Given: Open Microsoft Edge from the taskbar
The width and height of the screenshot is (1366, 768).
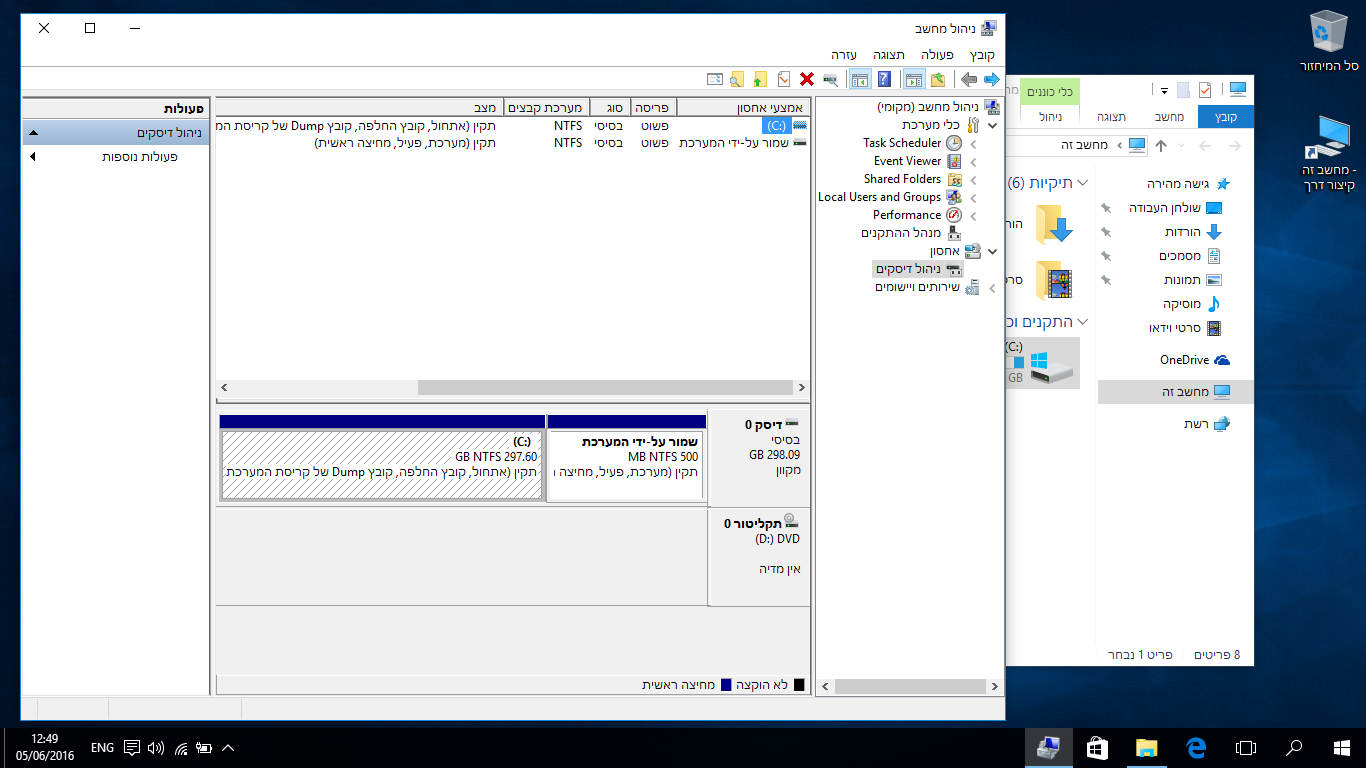Looking at the screenshot, I should pyautogui.click(x=1195, y=747).
